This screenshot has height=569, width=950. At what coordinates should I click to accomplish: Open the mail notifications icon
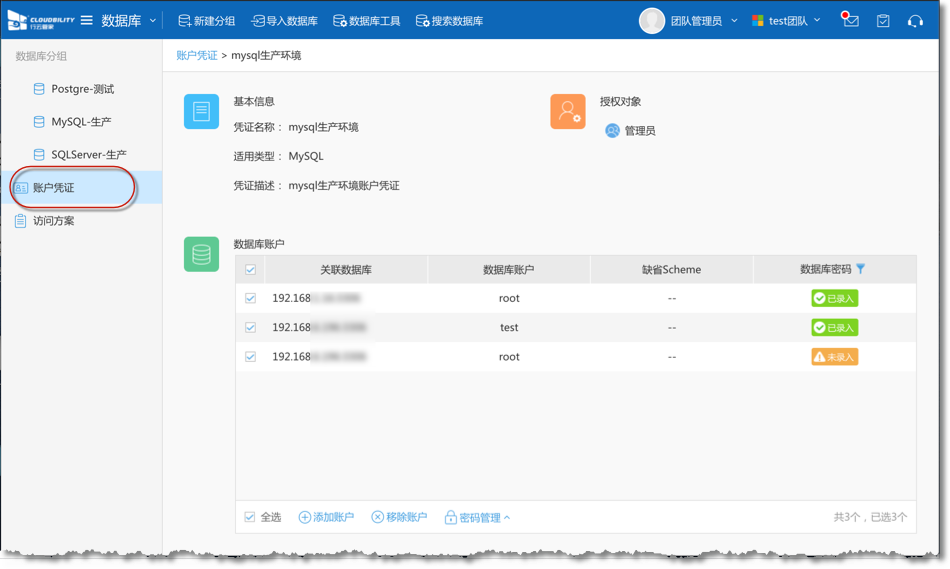850,20
